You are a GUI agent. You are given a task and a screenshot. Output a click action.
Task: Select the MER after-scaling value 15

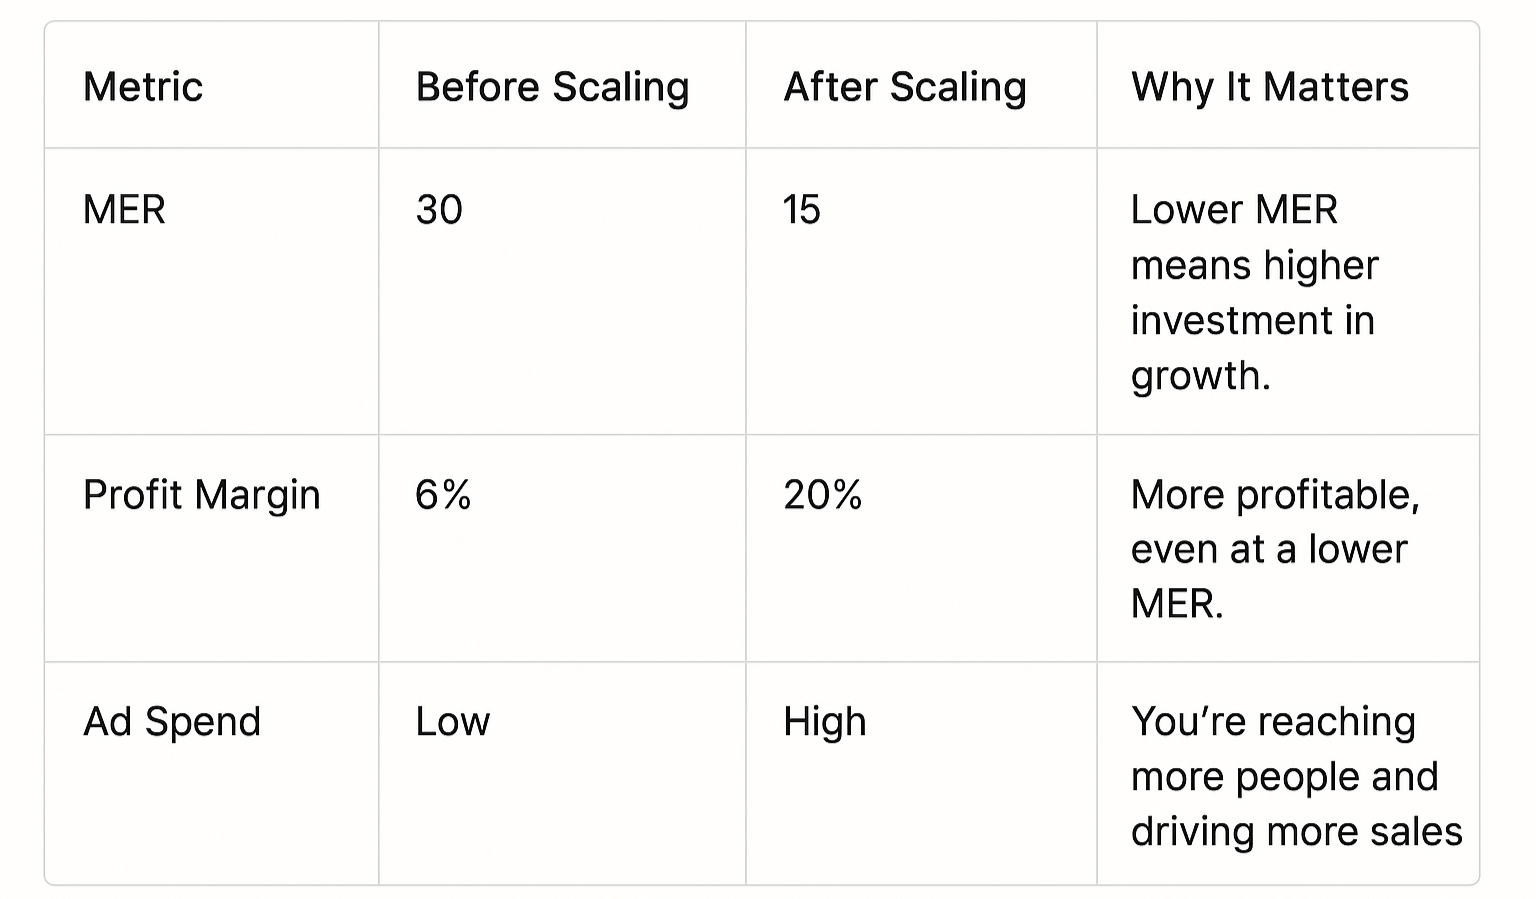801,210
